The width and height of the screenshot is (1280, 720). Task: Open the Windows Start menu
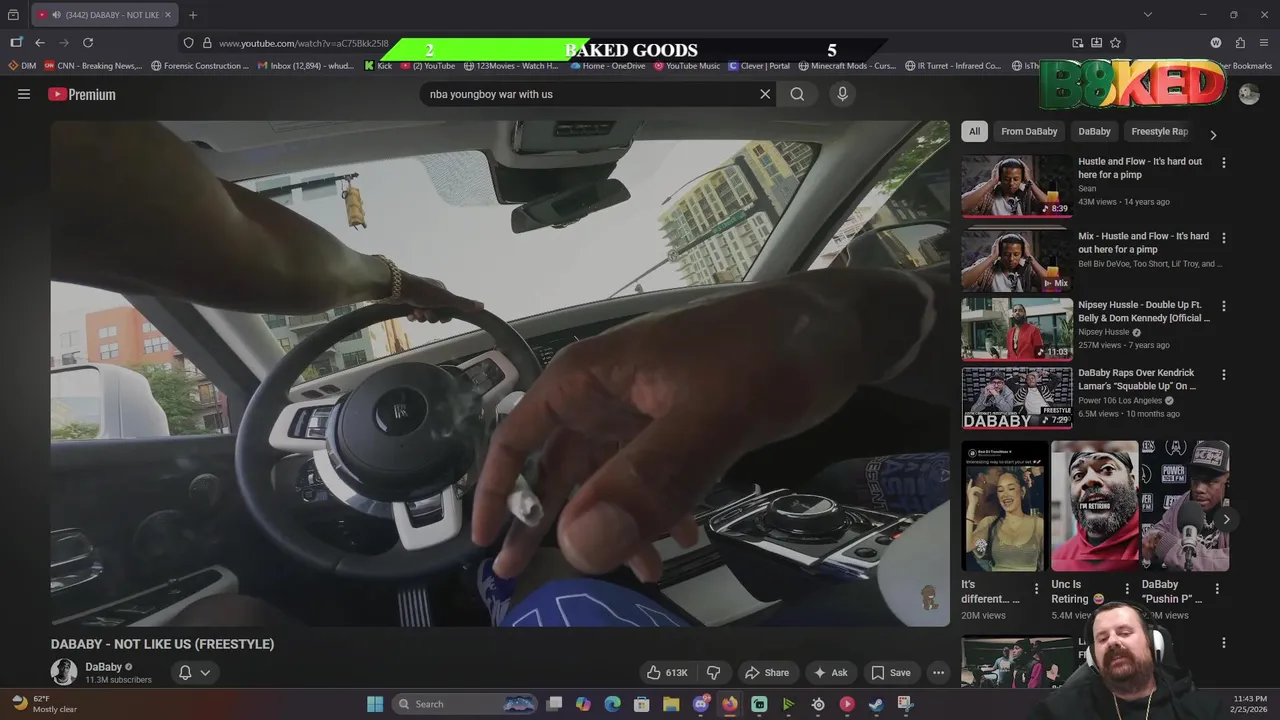(375, 704)
